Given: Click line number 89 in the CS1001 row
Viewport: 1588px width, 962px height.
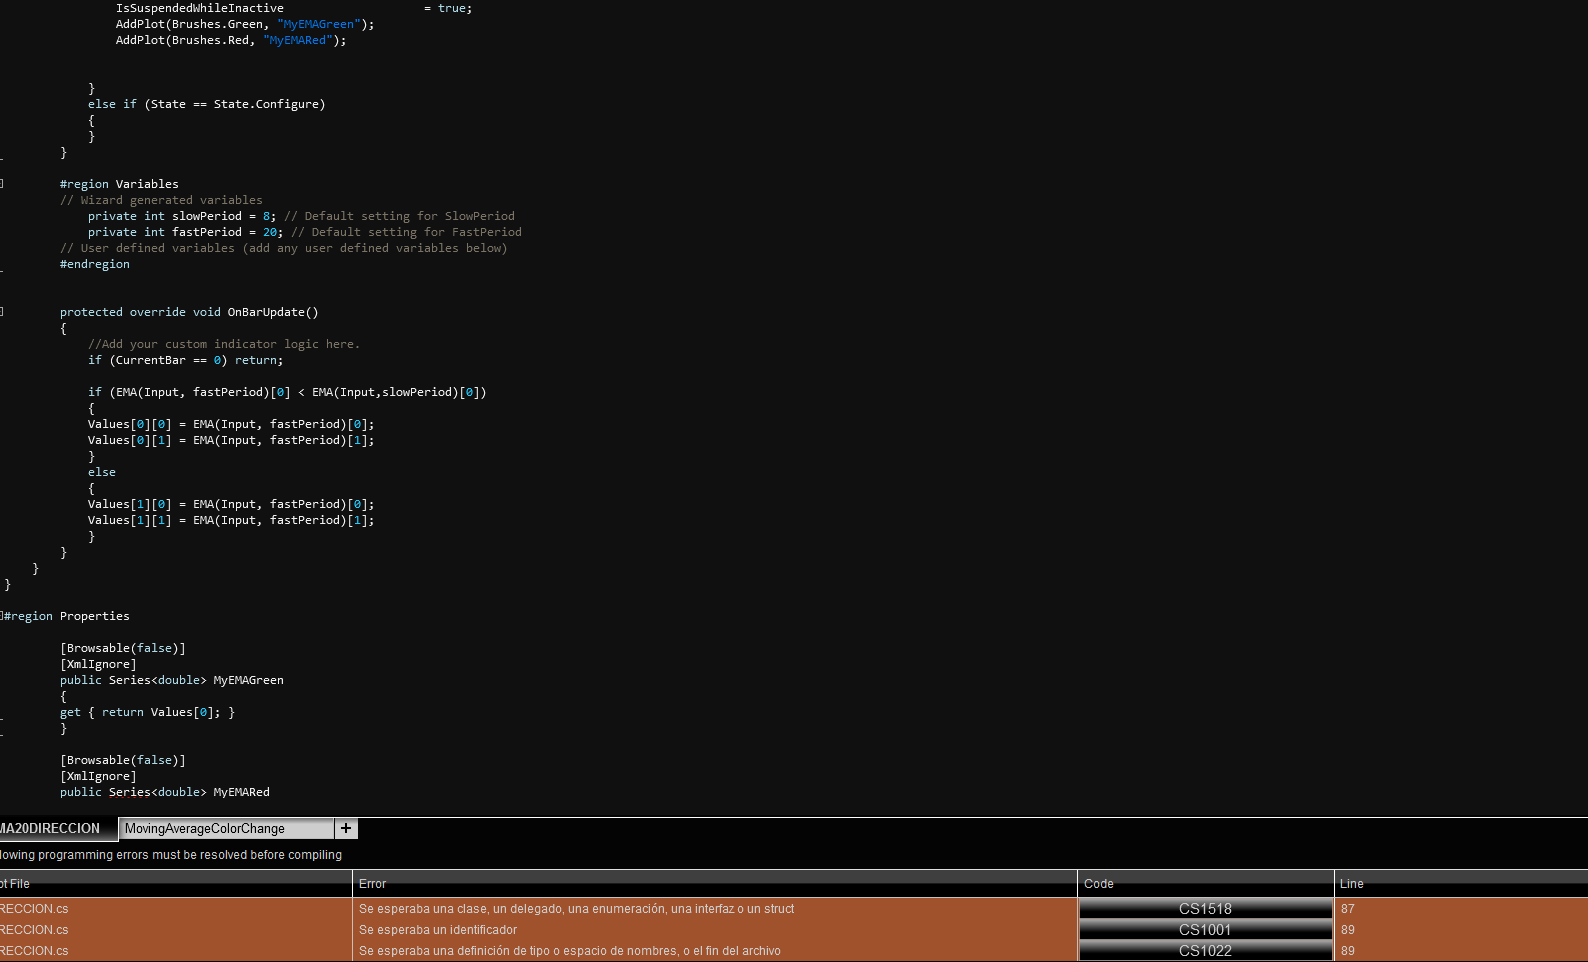Looking at the screenshot, I should coord(1348,930).
